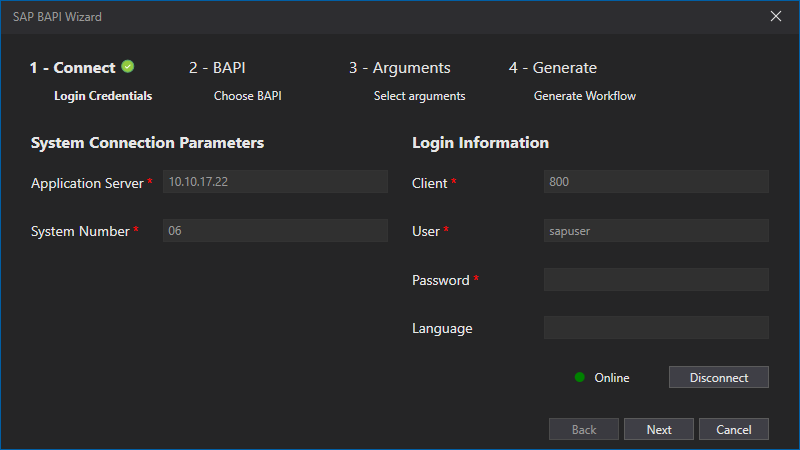Click the Application Server input field
Screen dimensions: 800x450
(x=276, y=182)
